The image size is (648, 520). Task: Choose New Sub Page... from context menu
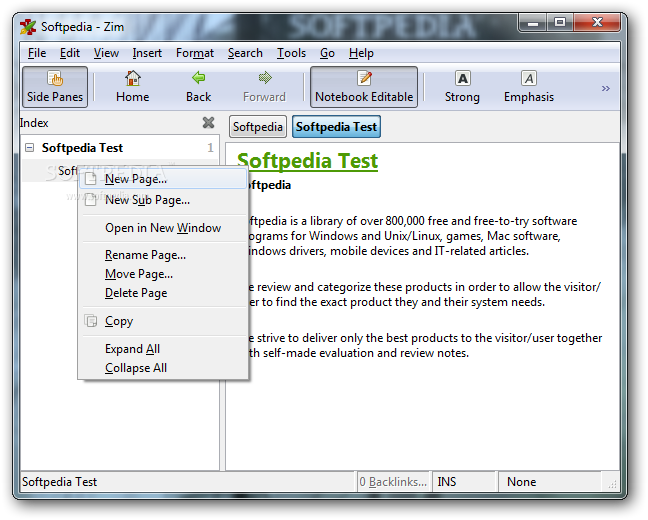coord(164,200)
